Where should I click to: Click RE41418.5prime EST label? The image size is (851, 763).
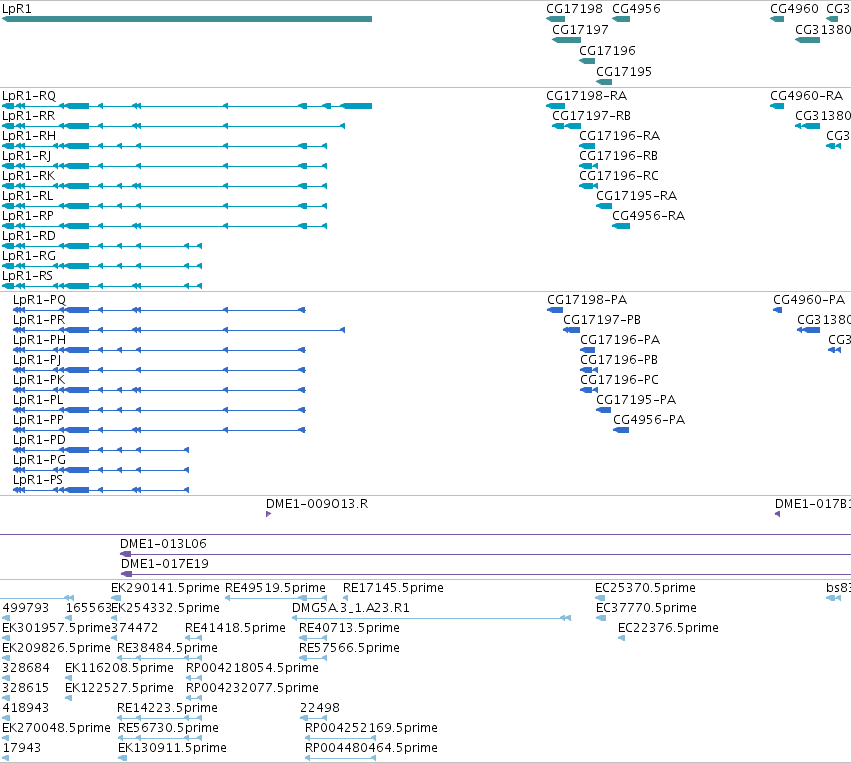[235, 628]
